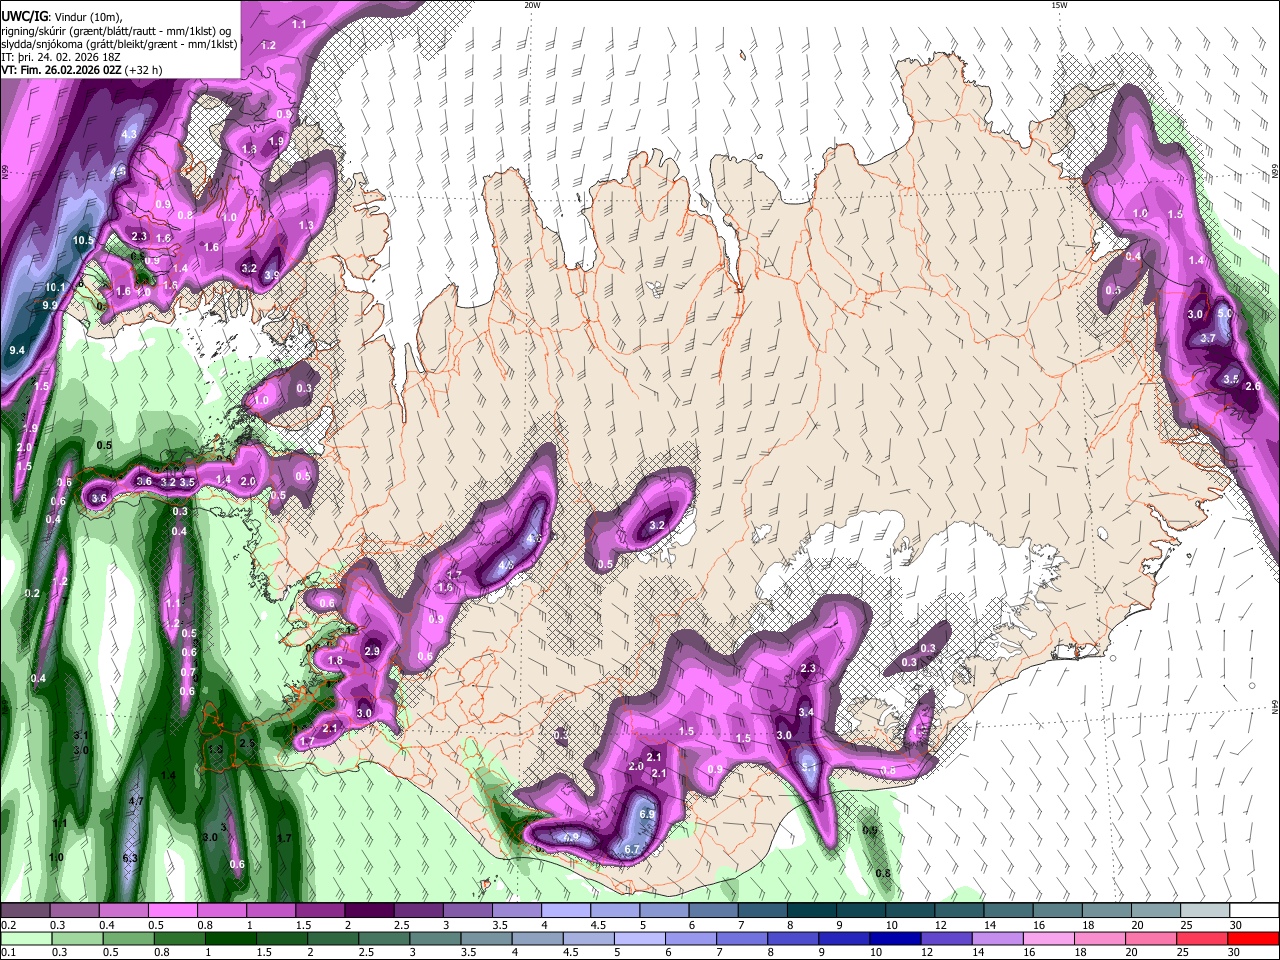The height and width of the screenshot is (960, 1280).
Task: Pick magenta swatch between 0.5 and 0.8, upper legend
Action: click(x=172, y=910)
